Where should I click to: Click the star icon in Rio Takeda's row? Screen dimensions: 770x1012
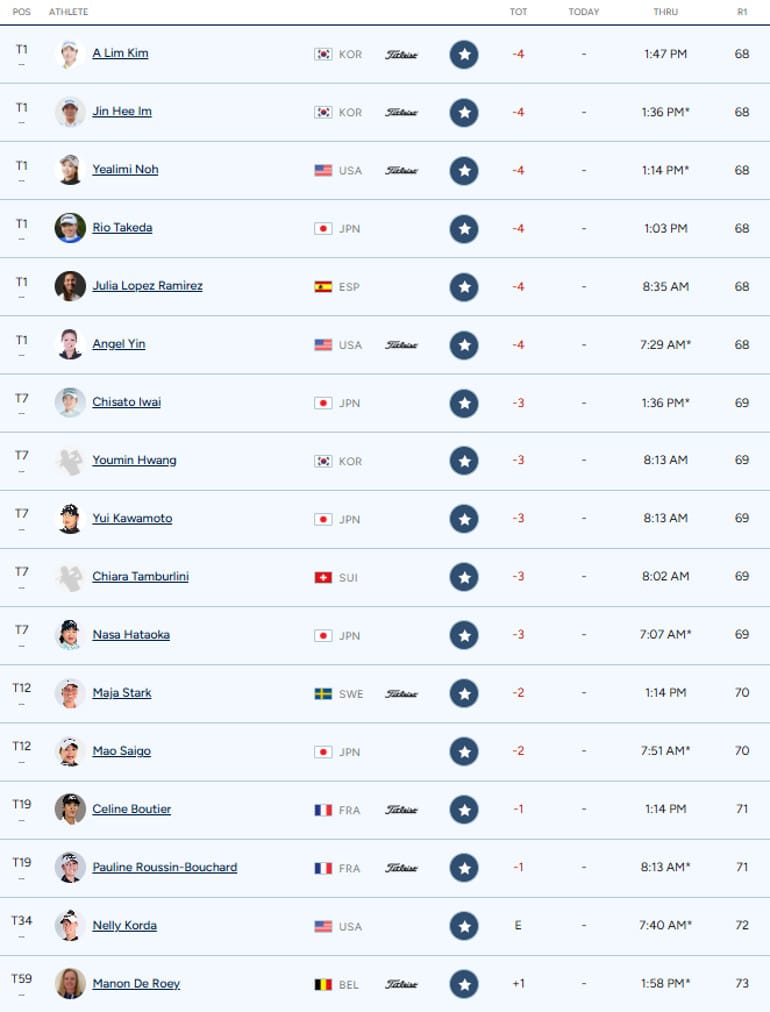[x=463, y=228]
